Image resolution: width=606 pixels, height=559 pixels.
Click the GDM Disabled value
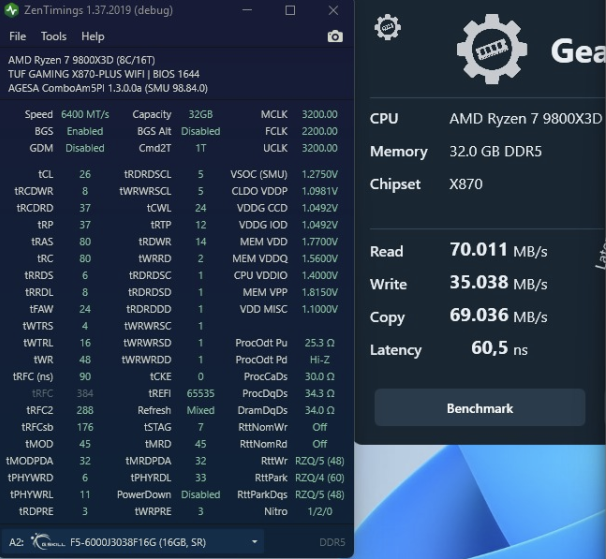coord(85,148)
